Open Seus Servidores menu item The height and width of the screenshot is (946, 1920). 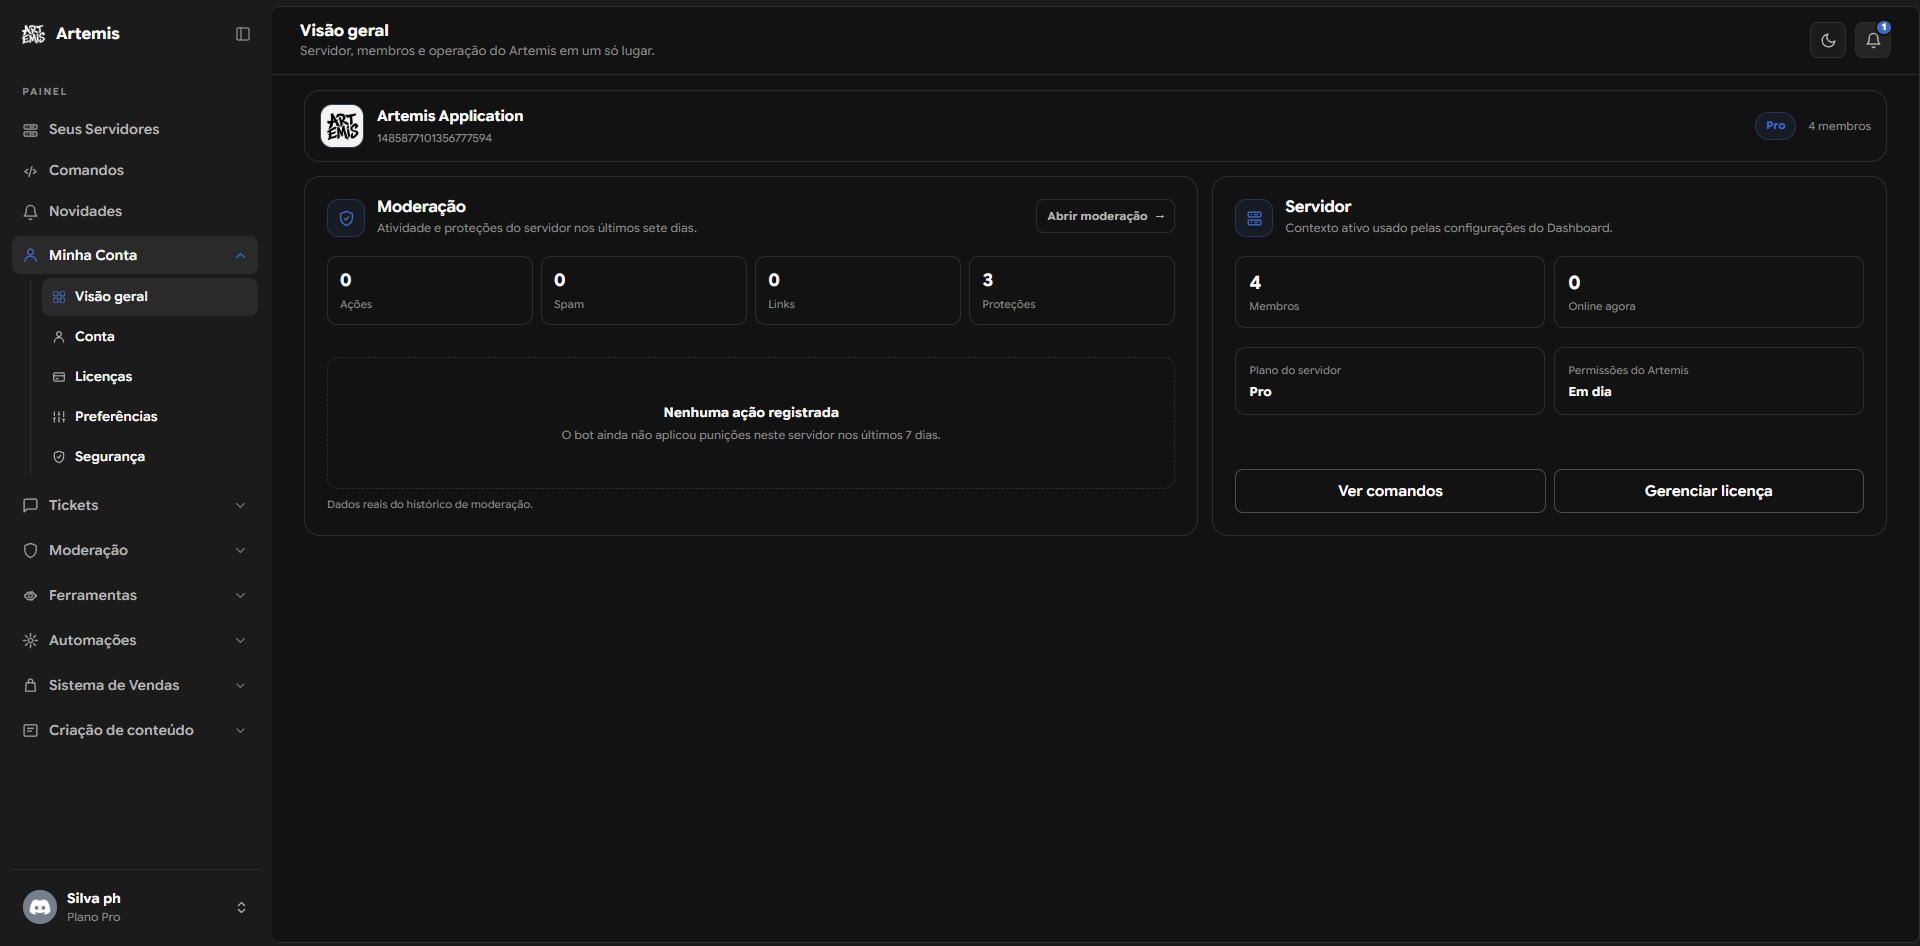[x=135, y=130]
